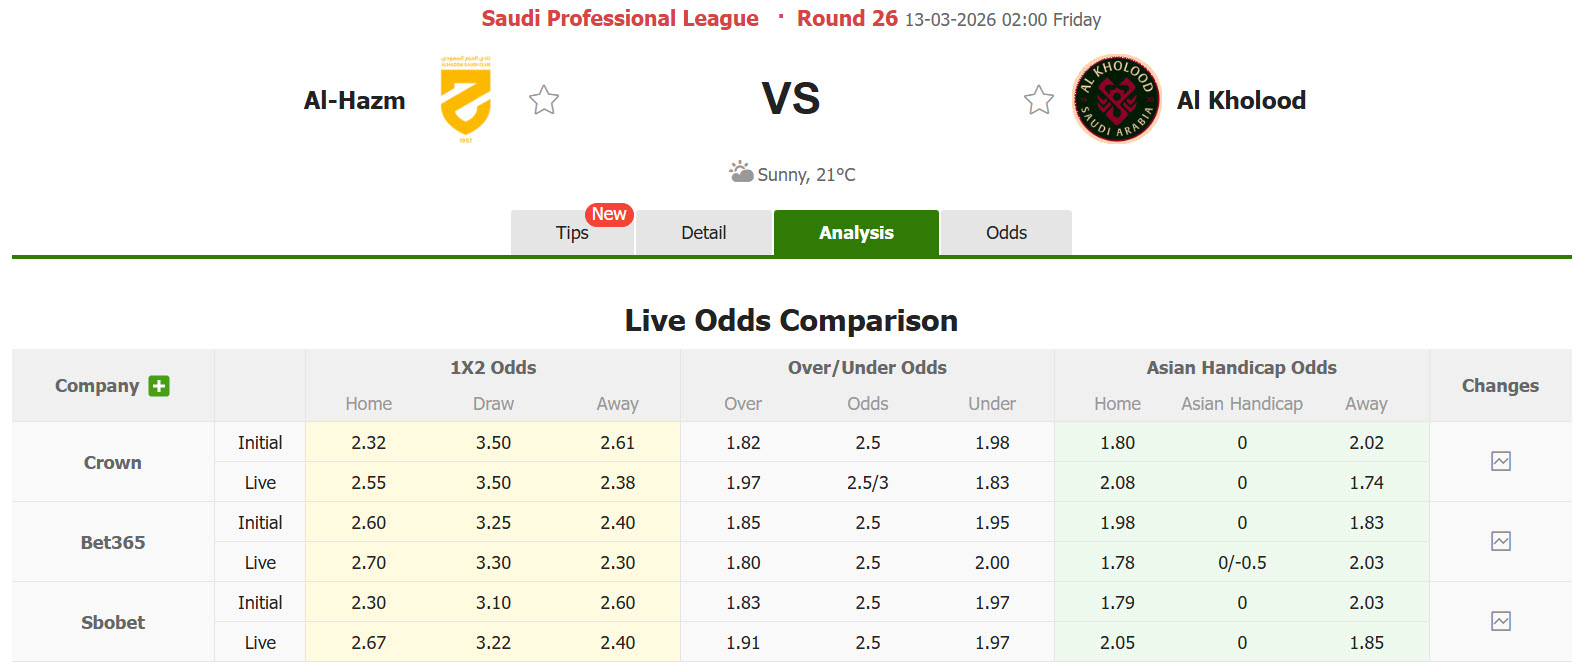Click the Al-Hazm yellow team crest

[x=466, y=98]
